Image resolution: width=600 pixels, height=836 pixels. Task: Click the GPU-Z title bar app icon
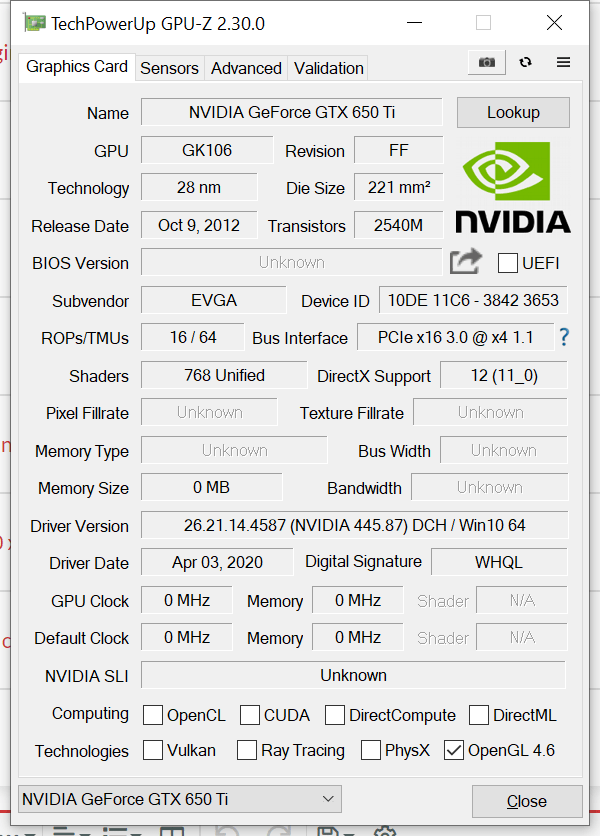[35, 23]
